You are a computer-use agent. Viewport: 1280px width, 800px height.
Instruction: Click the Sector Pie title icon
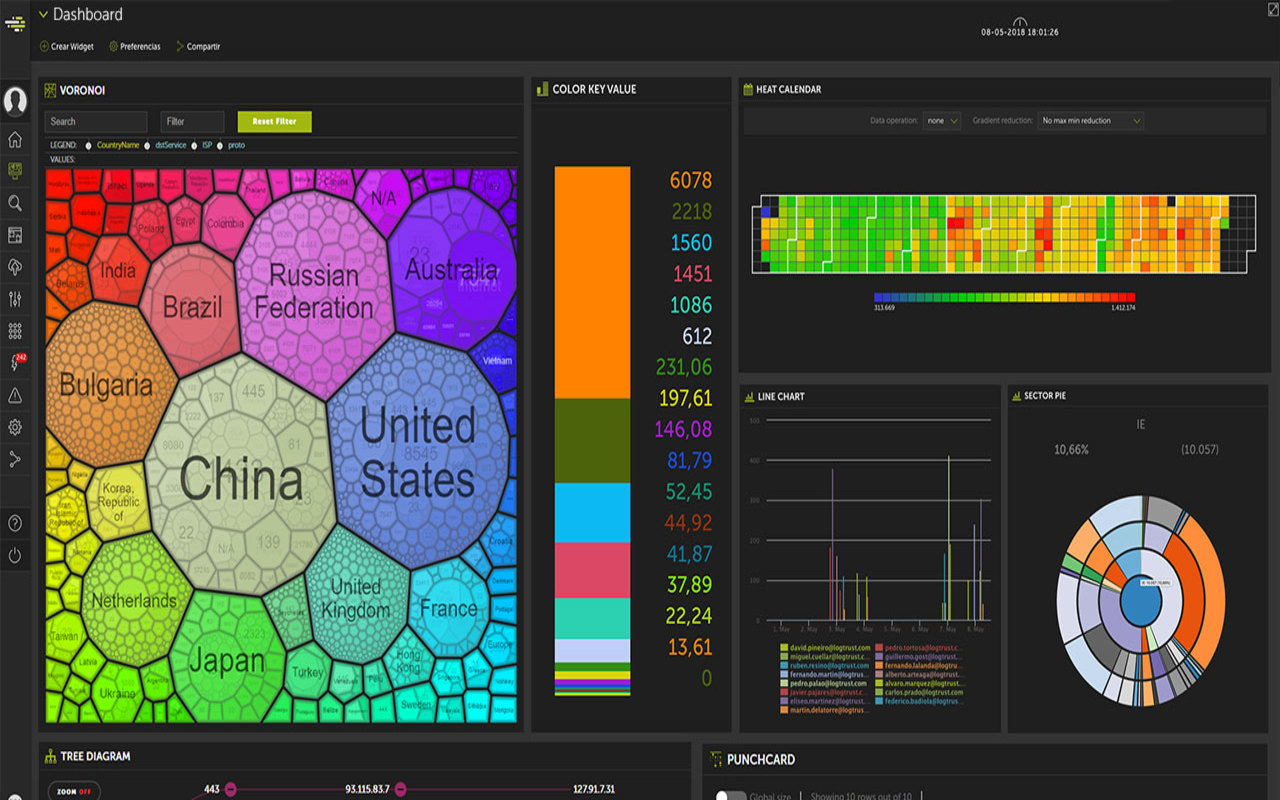click(1016, 396)
